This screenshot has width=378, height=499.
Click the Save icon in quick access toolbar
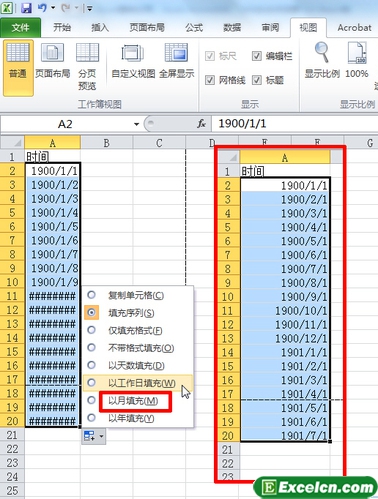[26, 7]
